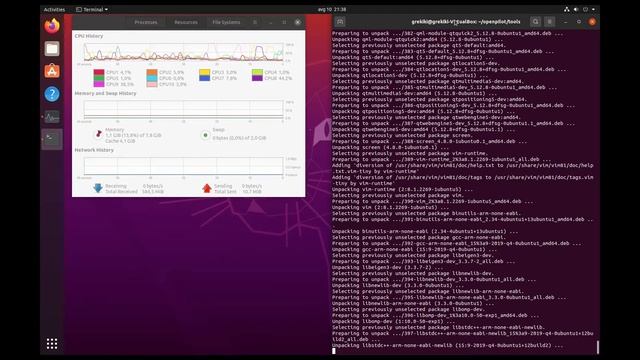
Task: Pick the CPU10 pink color swatch
Action: point(152,84)
